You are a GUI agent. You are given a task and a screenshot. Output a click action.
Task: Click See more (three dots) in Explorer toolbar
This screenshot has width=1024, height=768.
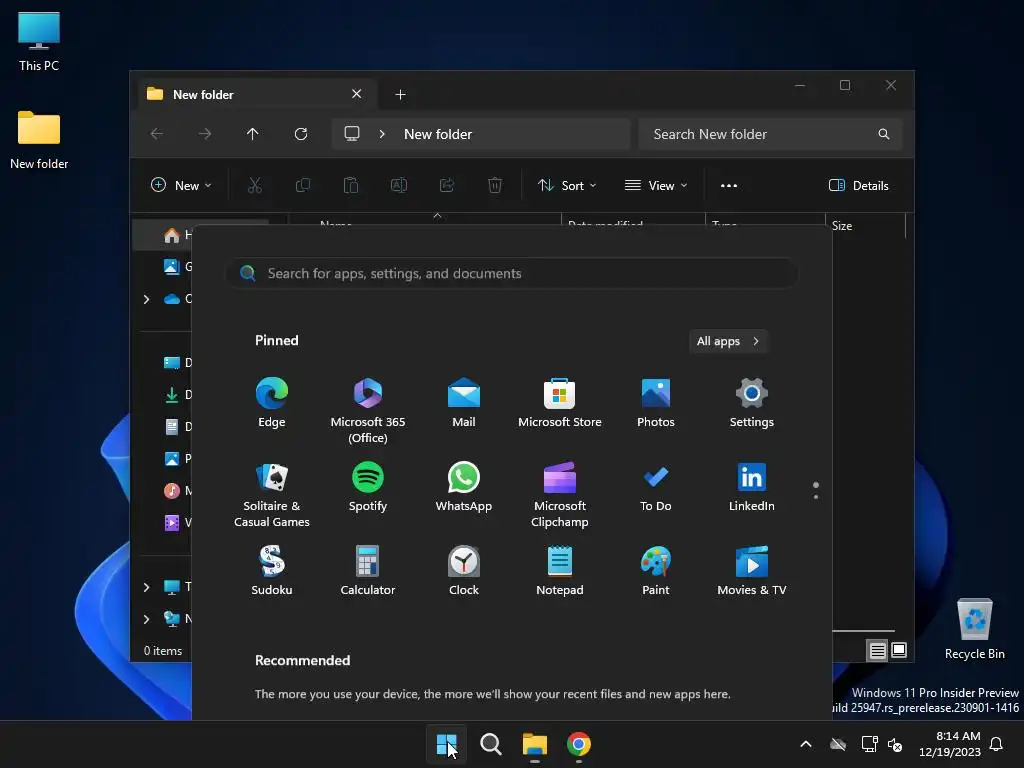click(729, 185)
